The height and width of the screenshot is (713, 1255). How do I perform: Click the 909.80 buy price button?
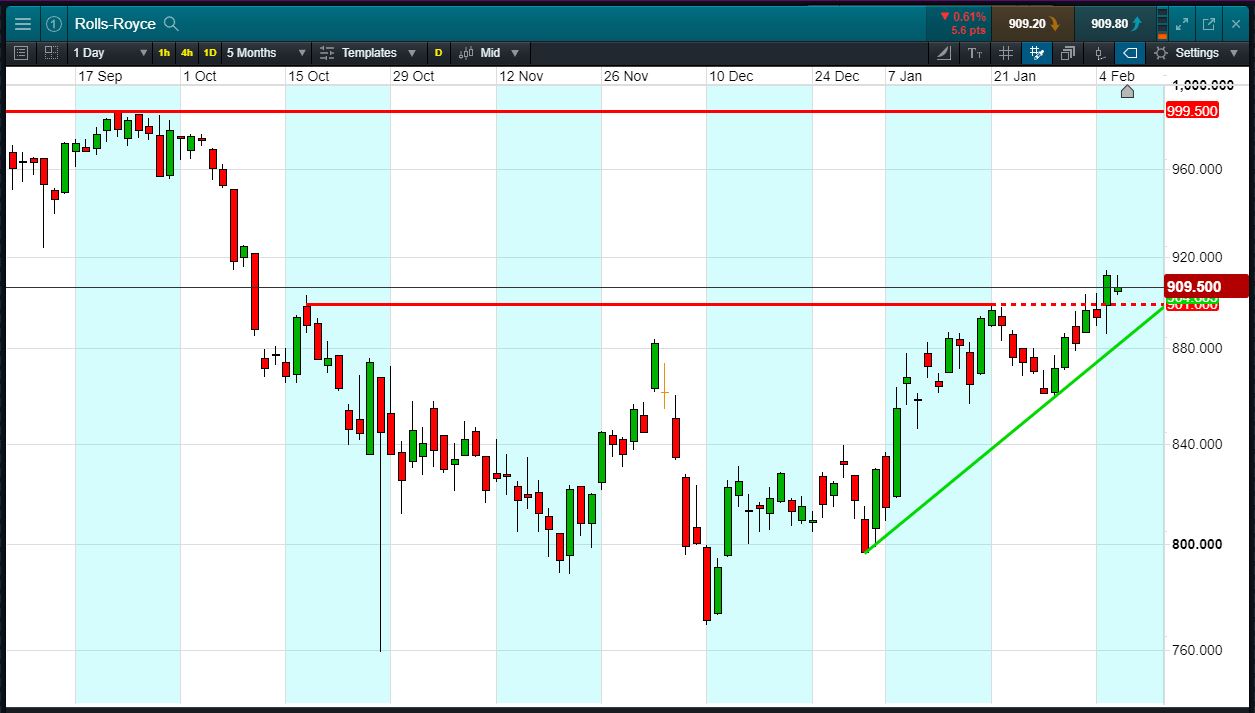pyautogui.click(x=1117, y=23)
